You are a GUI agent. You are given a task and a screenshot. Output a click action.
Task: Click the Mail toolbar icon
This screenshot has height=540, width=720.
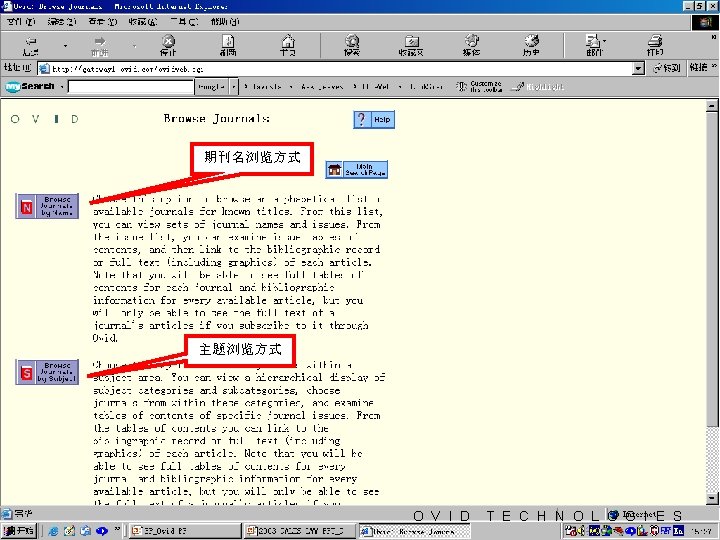pyautogui.click(x=592, y=41)
